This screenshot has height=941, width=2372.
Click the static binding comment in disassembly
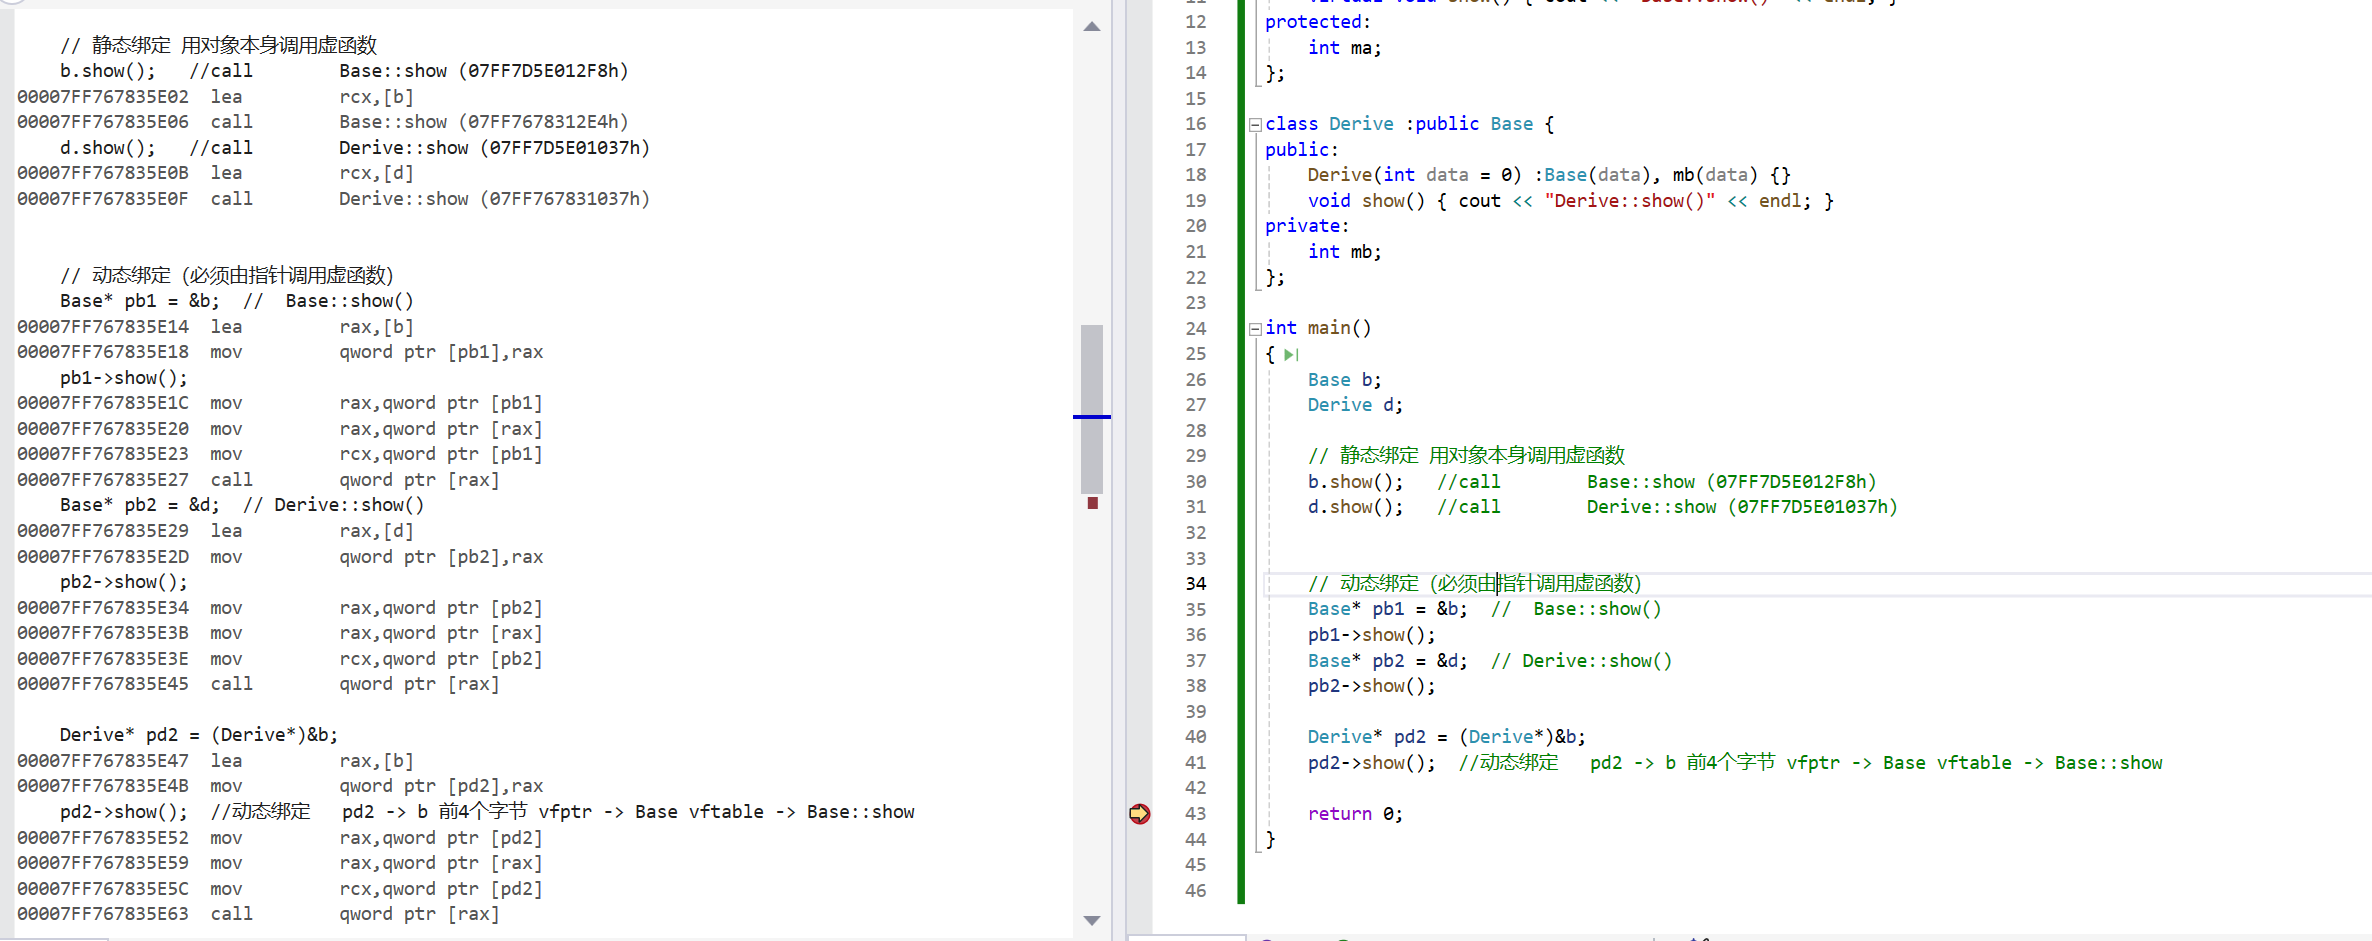(x=218, y=45)
